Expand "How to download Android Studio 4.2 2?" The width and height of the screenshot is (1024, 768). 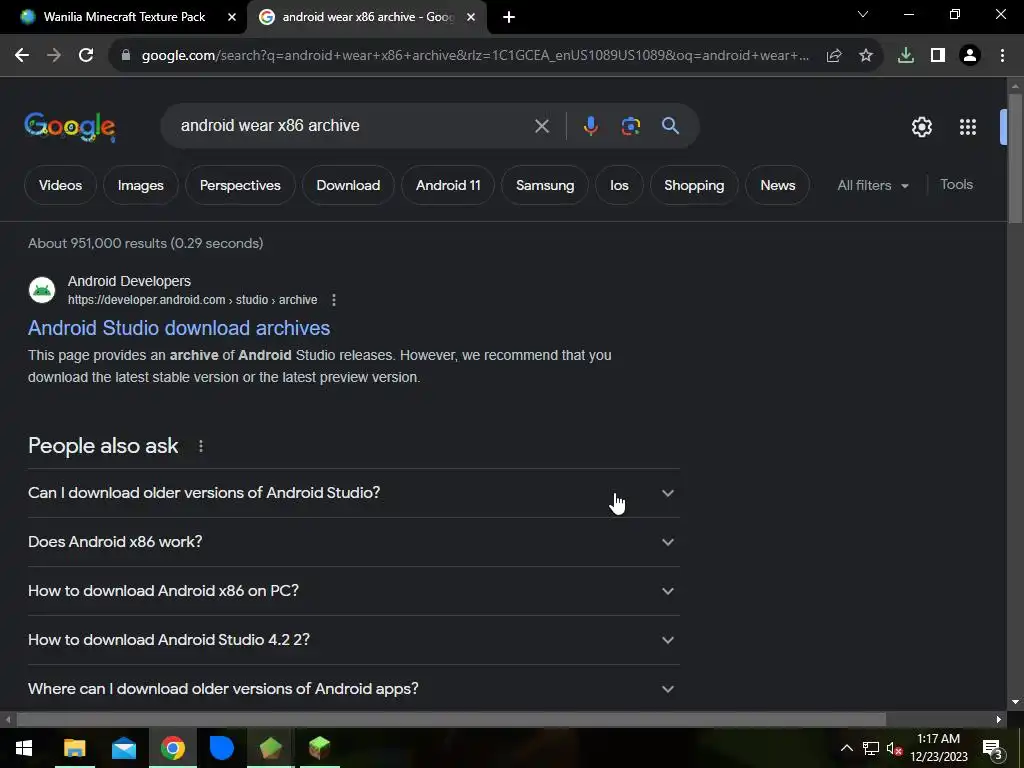pyautogui.click(x=354, y=640)
